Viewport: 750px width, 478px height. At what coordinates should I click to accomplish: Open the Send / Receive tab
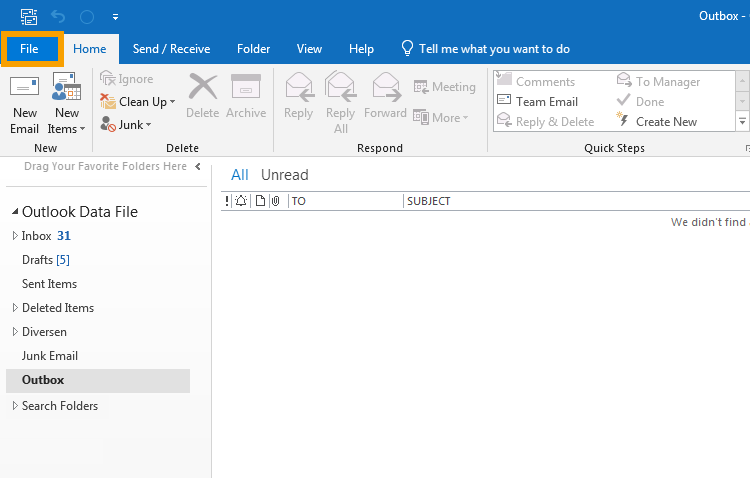click(171, 49)
